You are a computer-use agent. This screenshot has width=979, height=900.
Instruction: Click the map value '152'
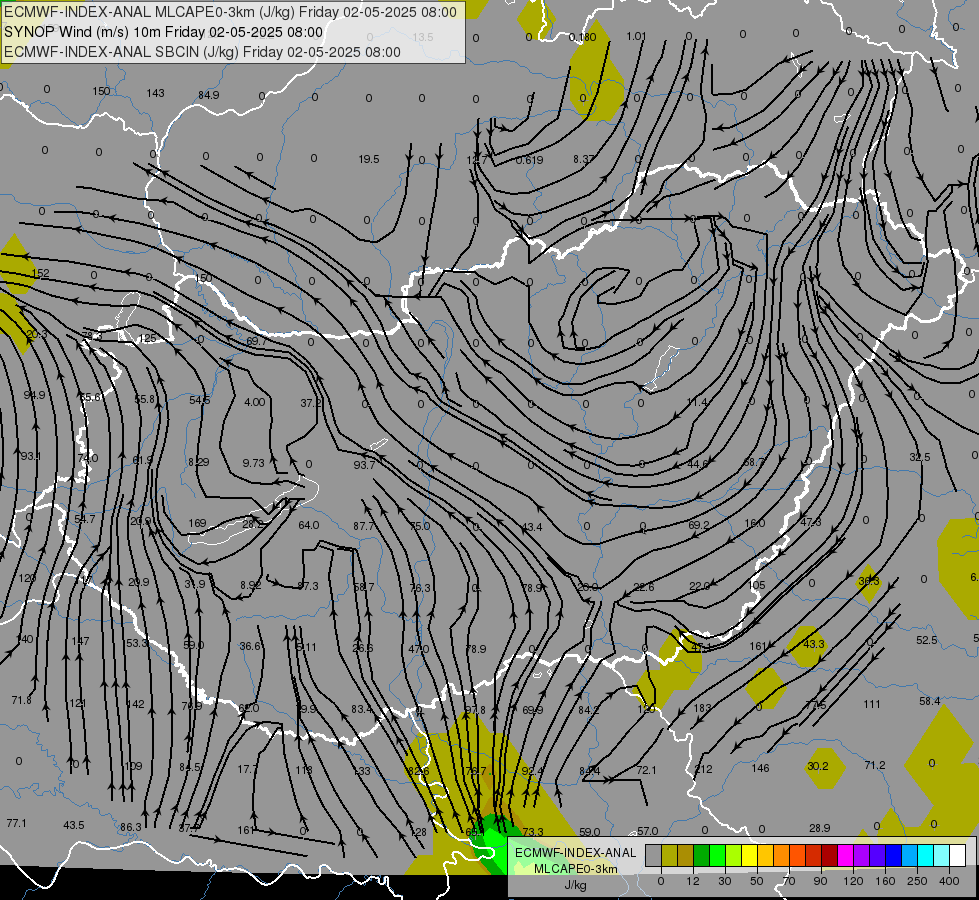pyautogui.click(x=41, y=274)
